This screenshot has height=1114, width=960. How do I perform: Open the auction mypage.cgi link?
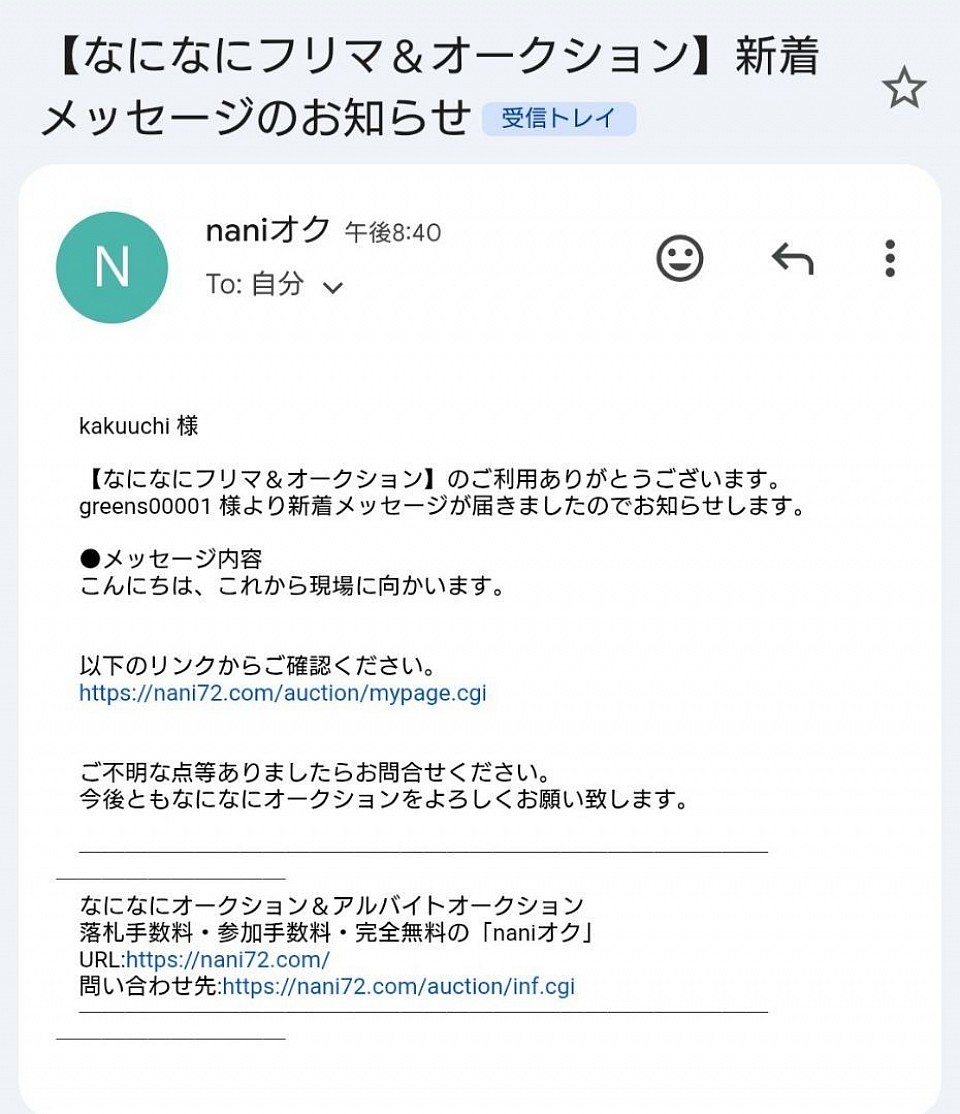coord(283,693)
